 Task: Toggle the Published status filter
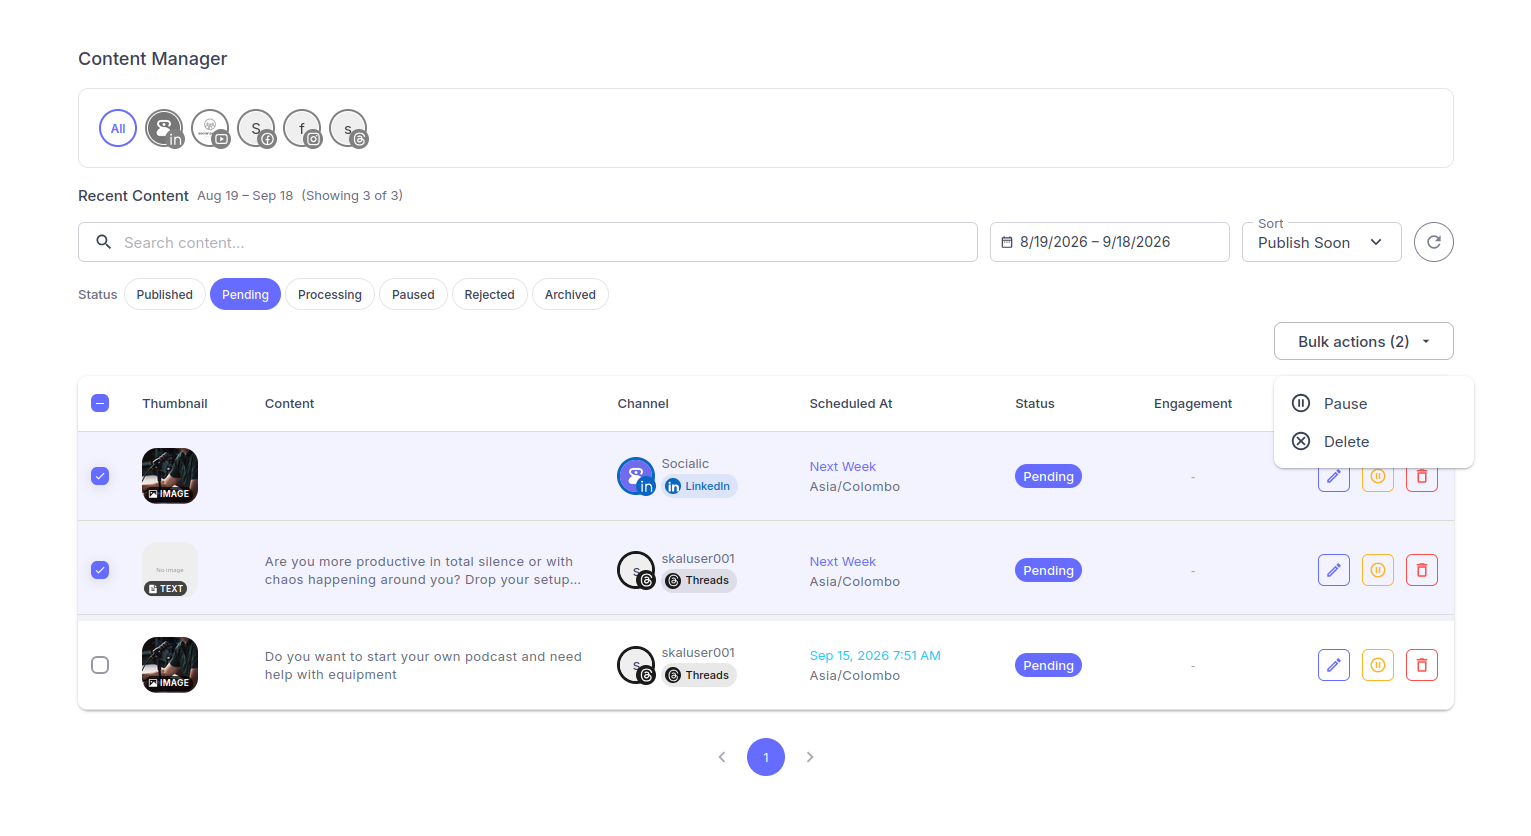(165, 294)
